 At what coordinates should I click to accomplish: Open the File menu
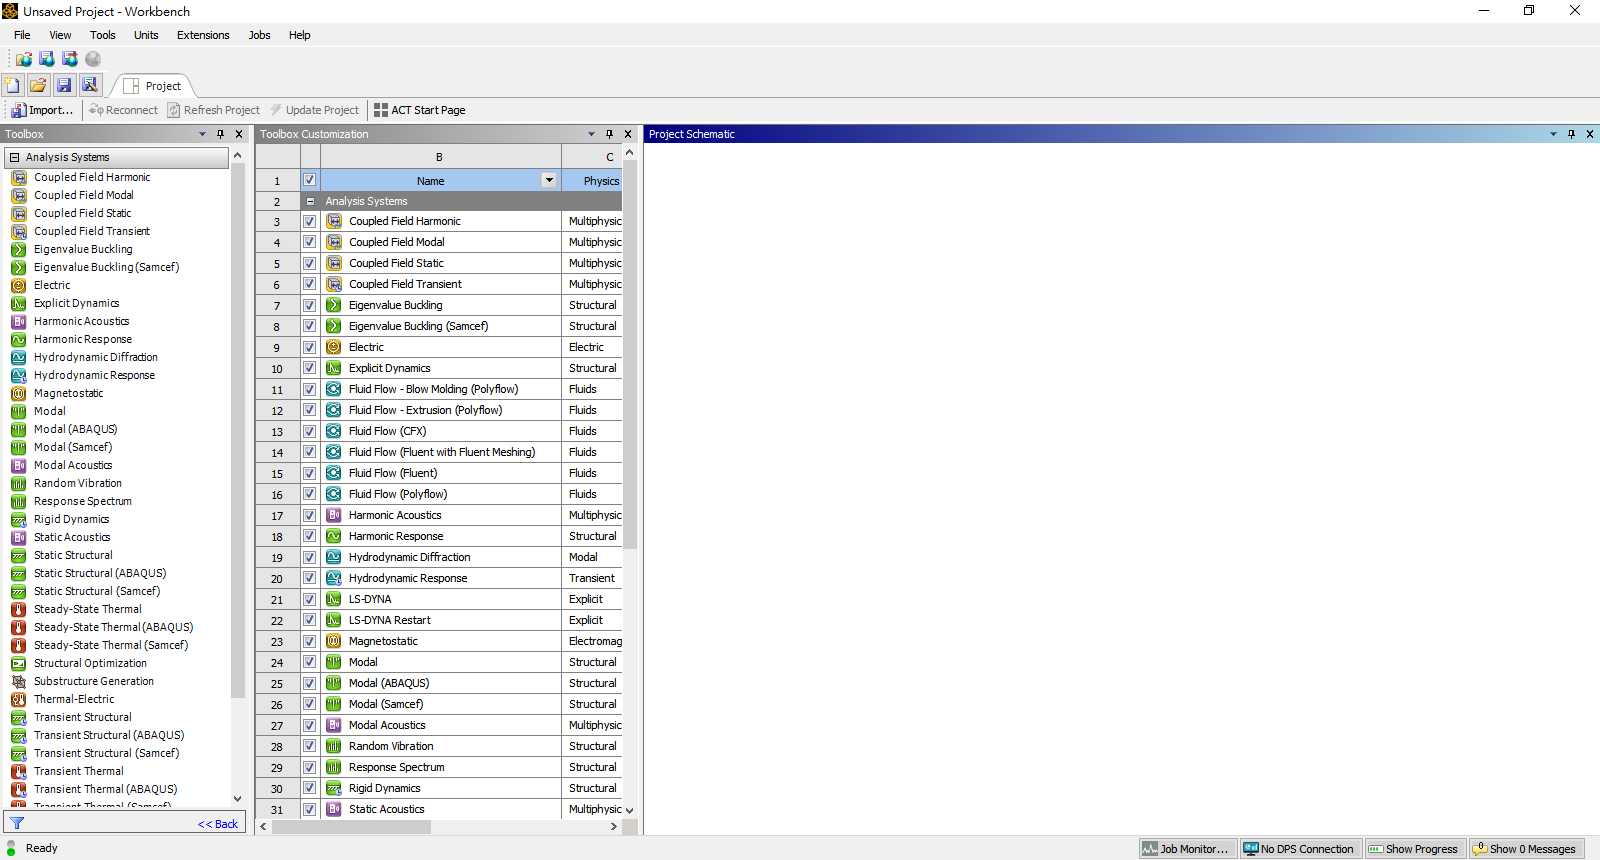coord(22,35)
